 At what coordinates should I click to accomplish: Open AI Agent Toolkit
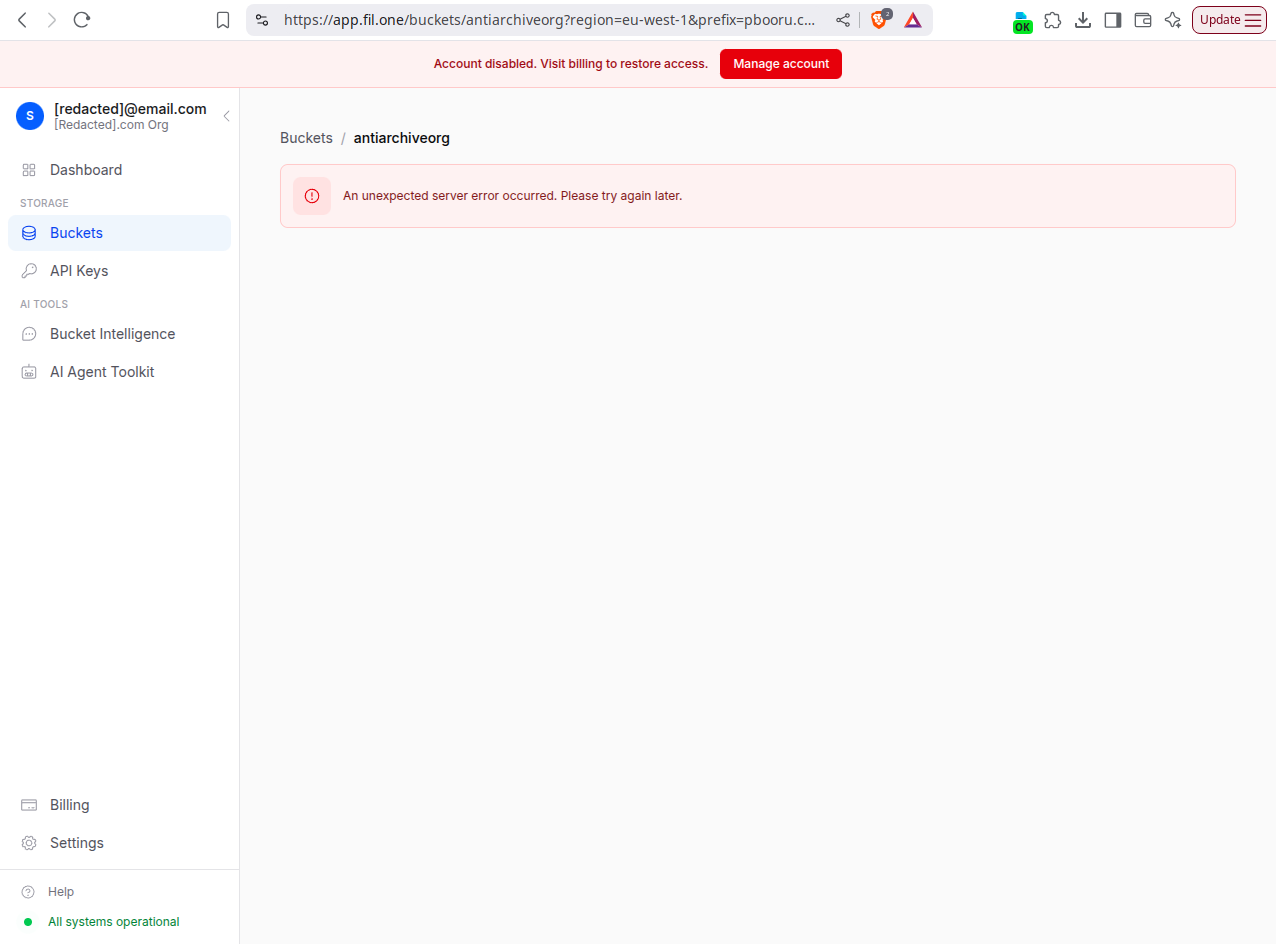(x=119, y=372)
